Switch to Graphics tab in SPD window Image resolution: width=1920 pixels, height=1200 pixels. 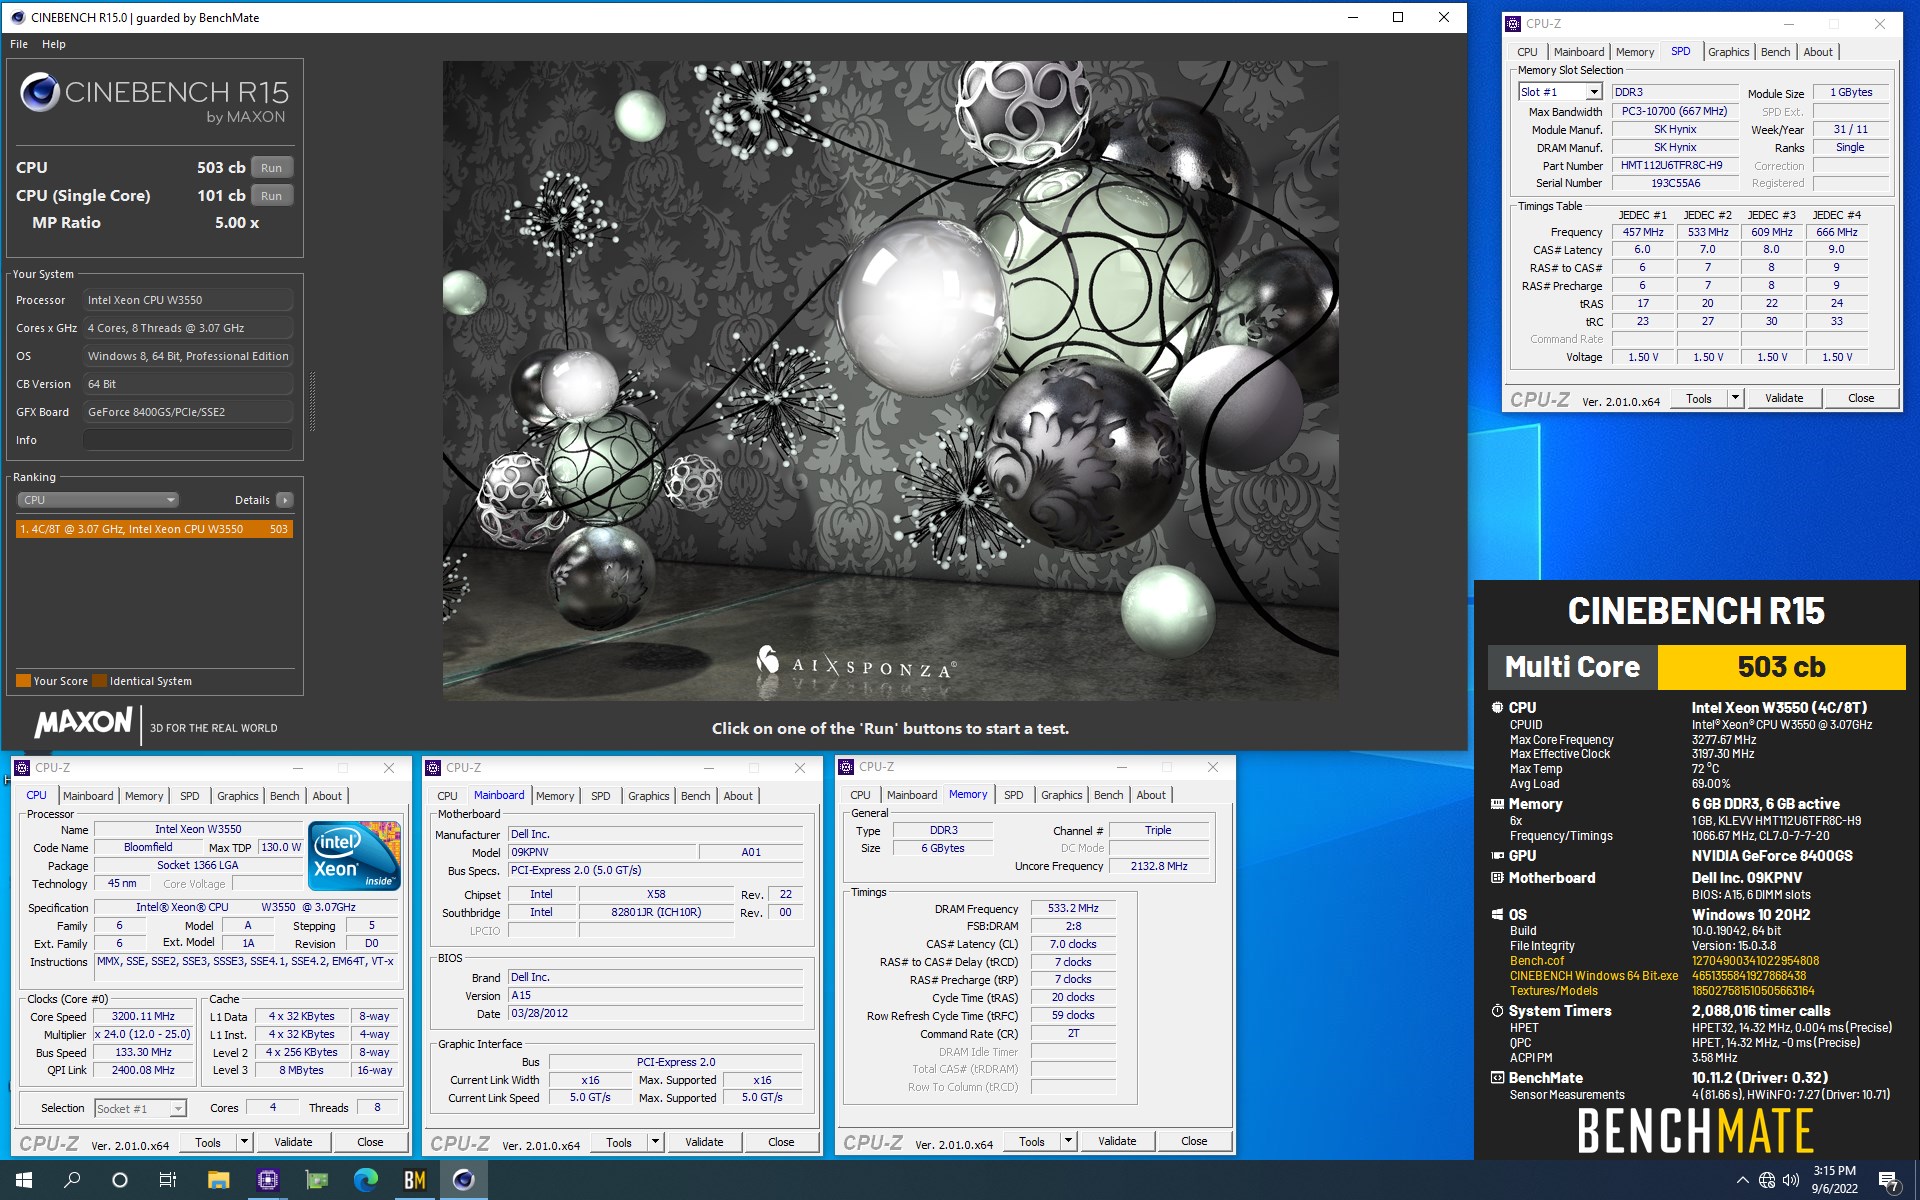(x=1728, y=52)
